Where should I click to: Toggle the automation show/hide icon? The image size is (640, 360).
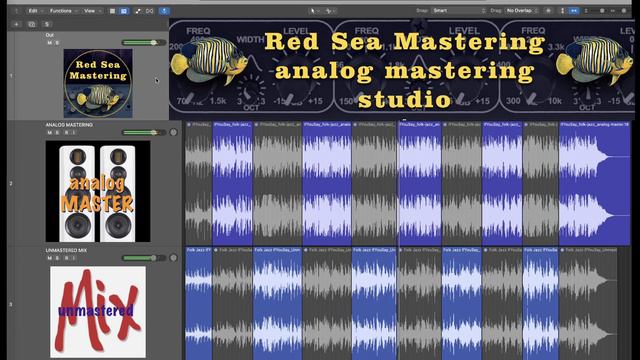point(138,11)
